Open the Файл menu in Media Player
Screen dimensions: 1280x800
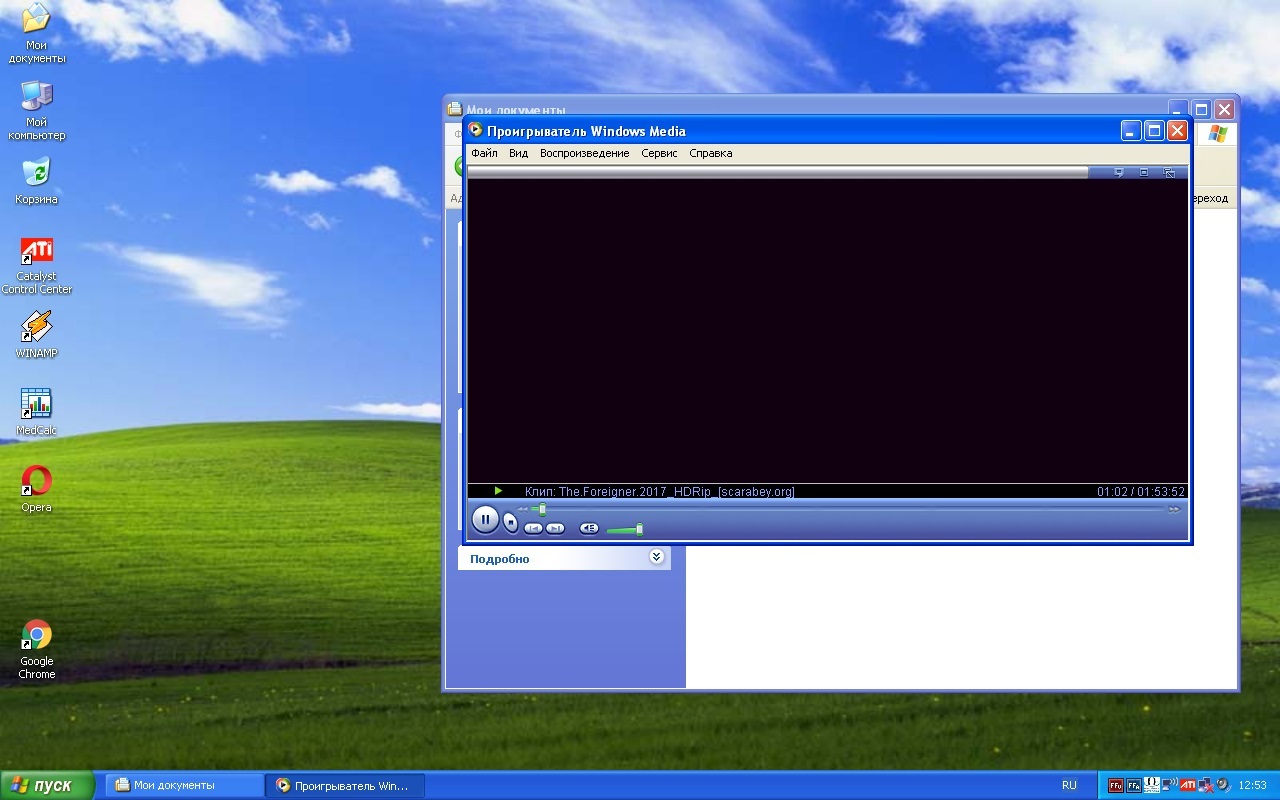[x=484, y=153]
